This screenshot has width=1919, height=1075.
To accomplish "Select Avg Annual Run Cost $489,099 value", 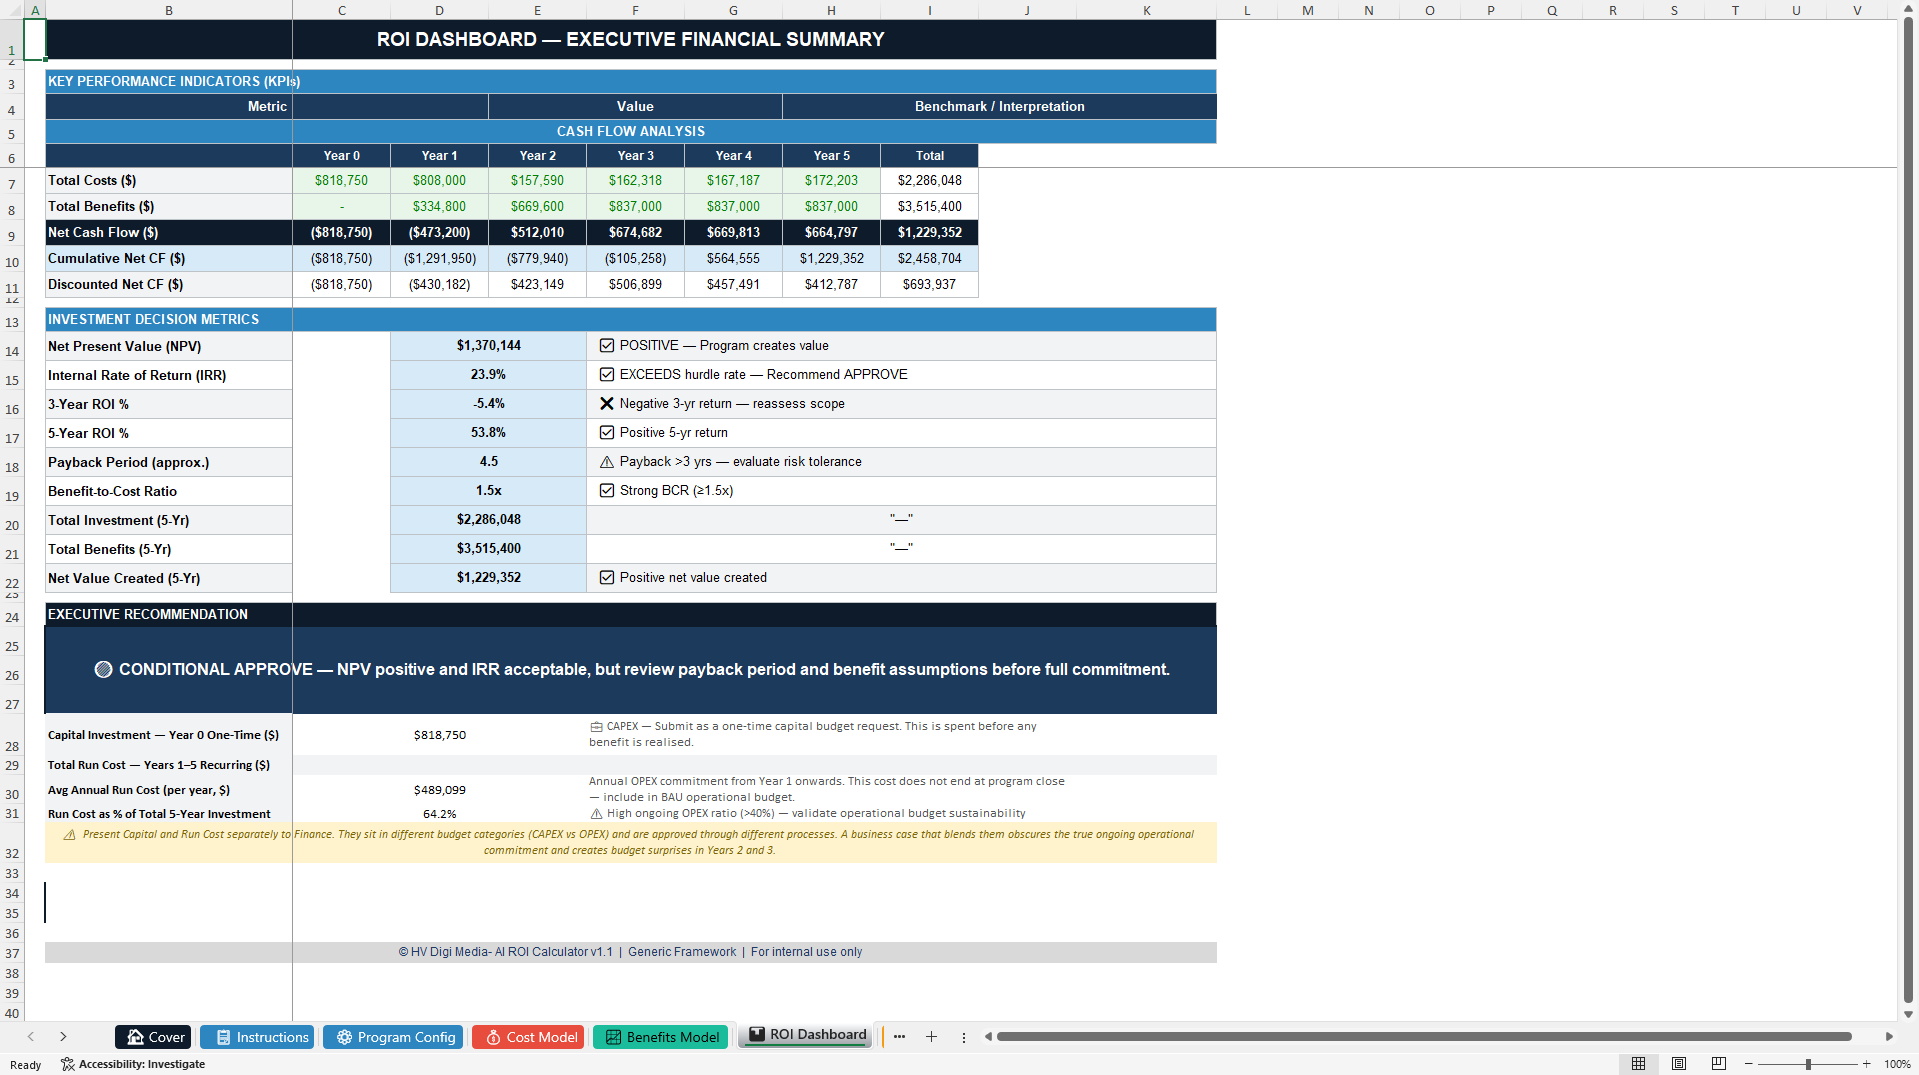I will click(x=440, y=790).
